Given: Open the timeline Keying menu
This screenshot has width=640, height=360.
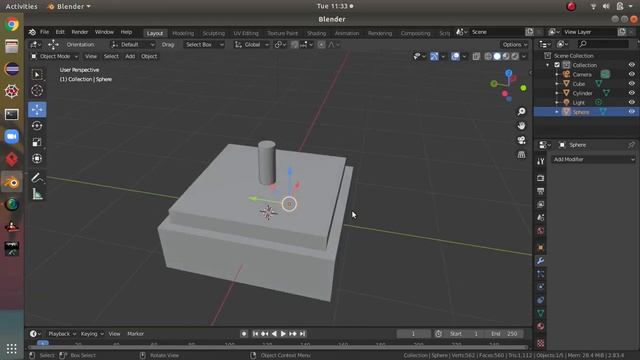Looking at the screenshot, I should [92, 334].
